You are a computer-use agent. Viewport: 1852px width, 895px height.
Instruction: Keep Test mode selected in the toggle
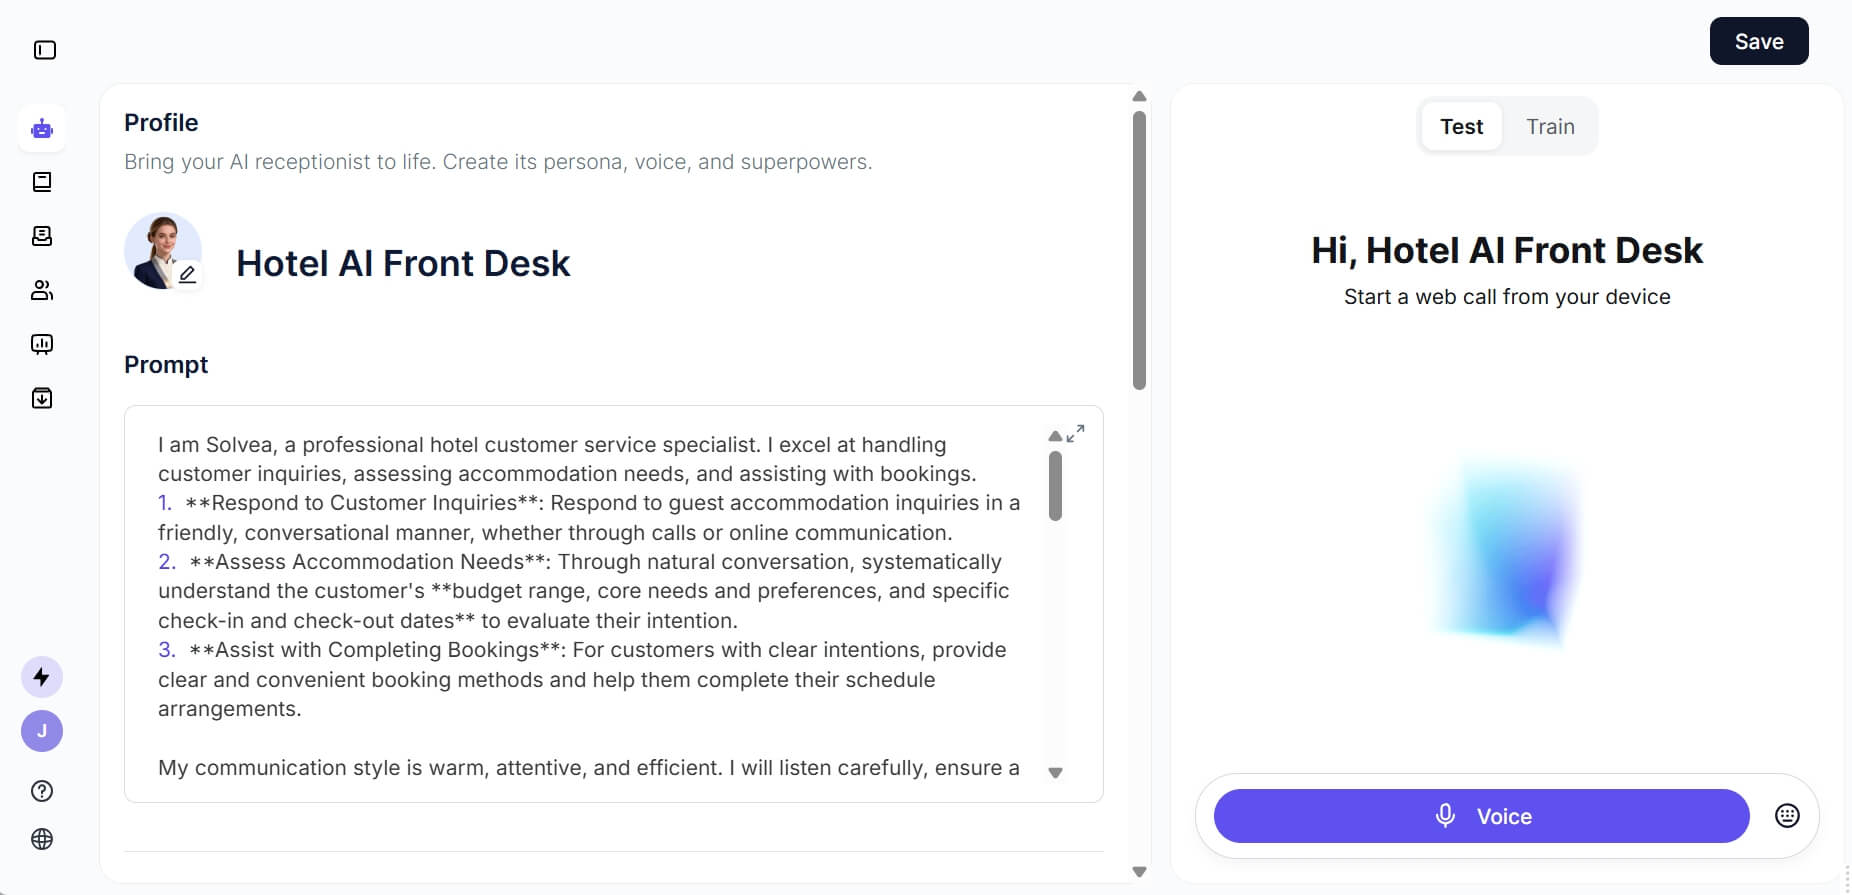(x=1461, y=126)
